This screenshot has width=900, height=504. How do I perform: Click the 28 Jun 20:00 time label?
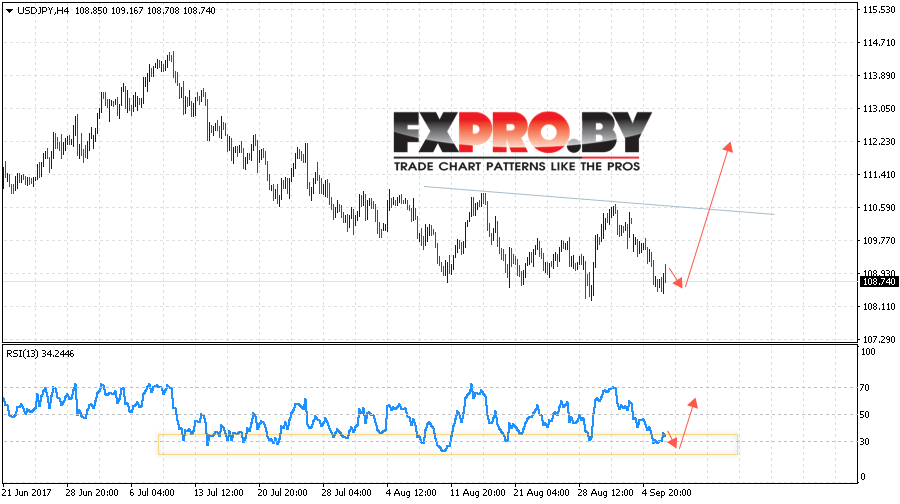click(x=92, y=493)
